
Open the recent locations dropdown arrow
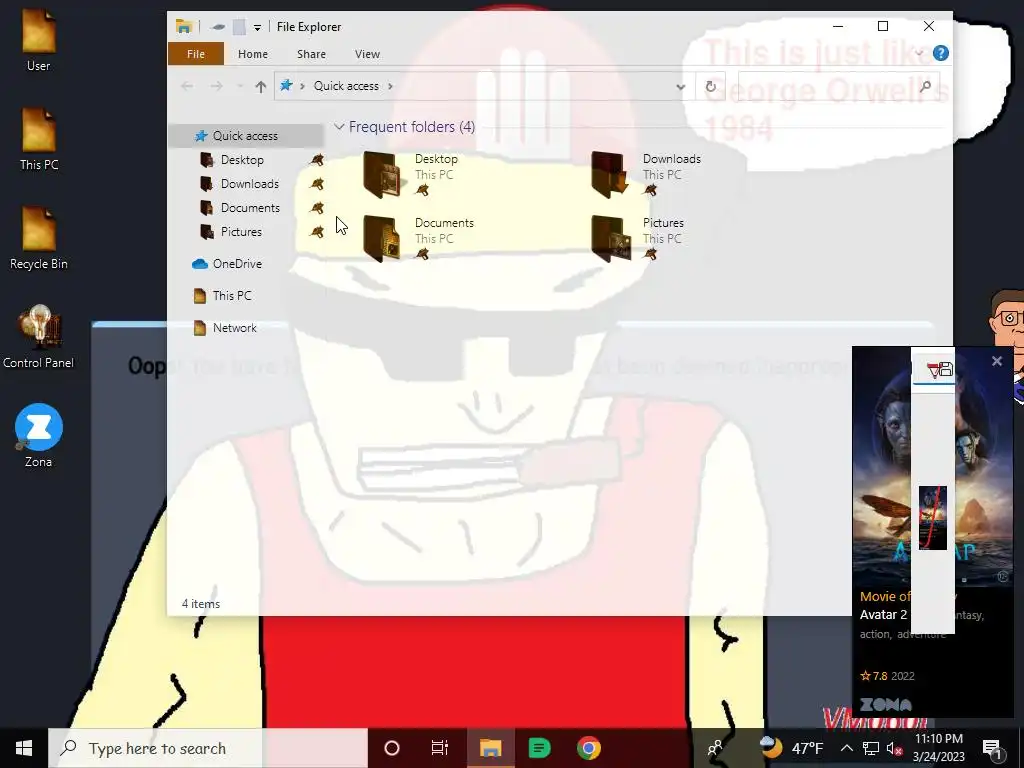point(240,86)
